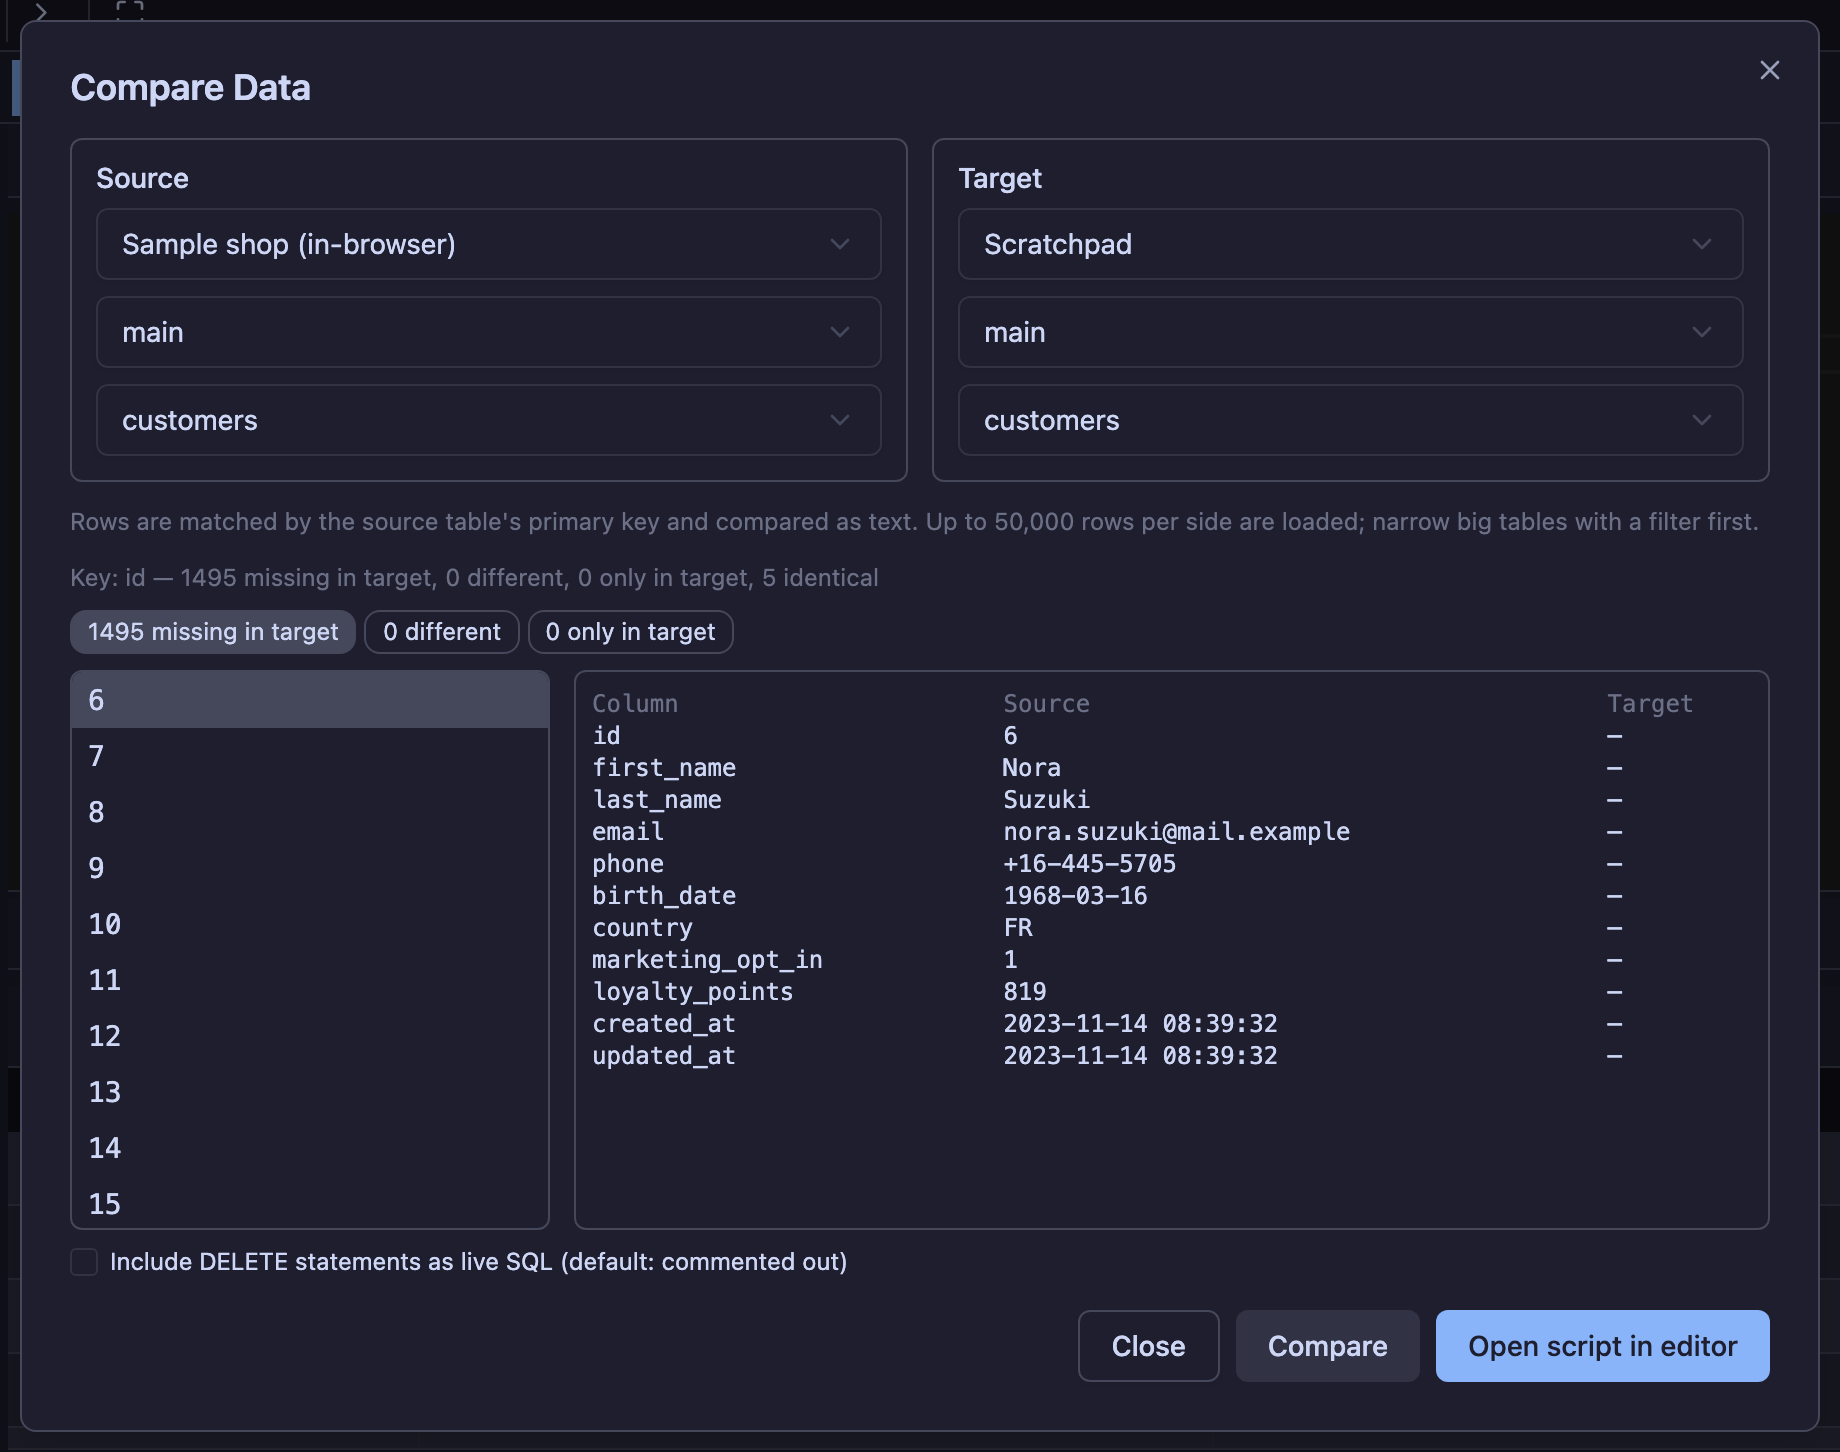The width and height of the screenshot is (1840, 1452).
Task: Select row key 7 in the list
Action: (x=310, y=756)
